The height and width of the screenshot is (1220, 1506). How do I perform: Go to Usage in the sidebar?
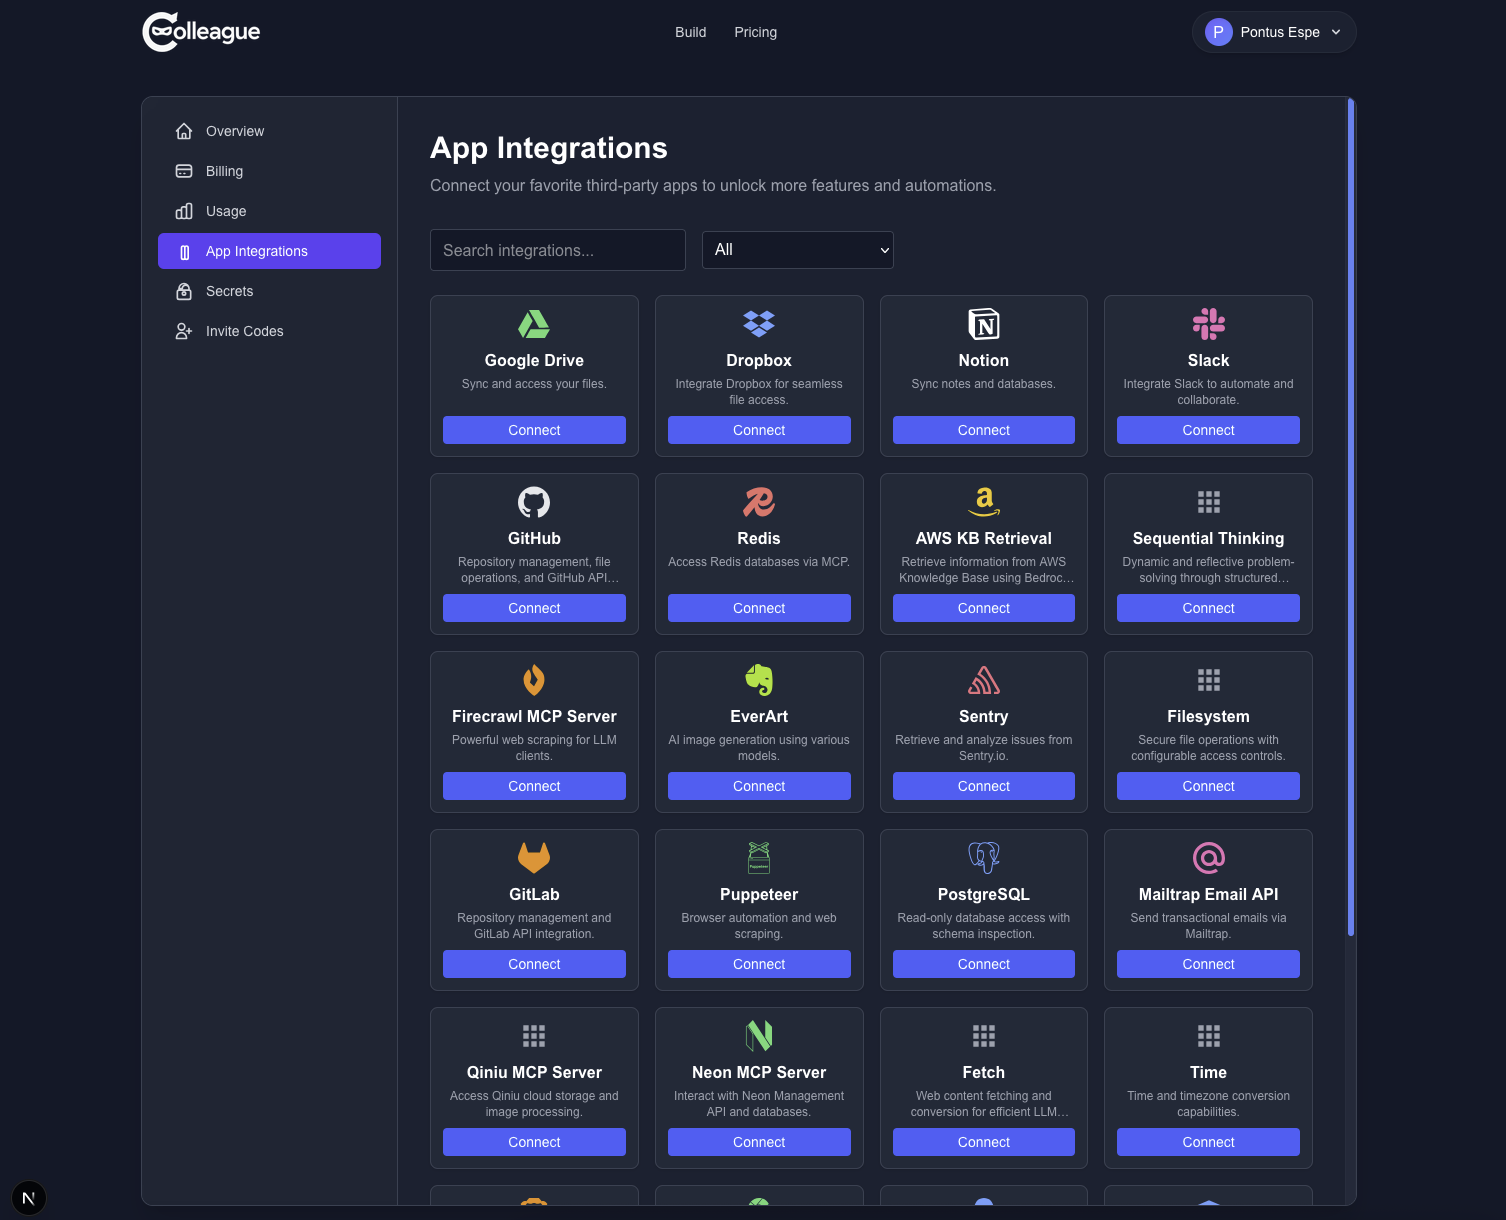point(269,211)
